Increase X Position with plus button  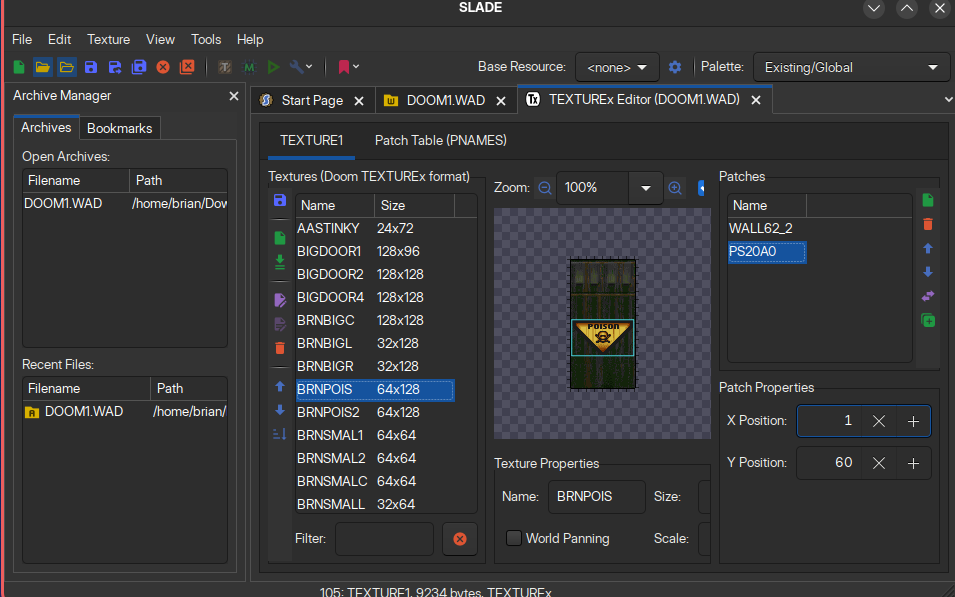pyautogui.click(x=913, y=421)
